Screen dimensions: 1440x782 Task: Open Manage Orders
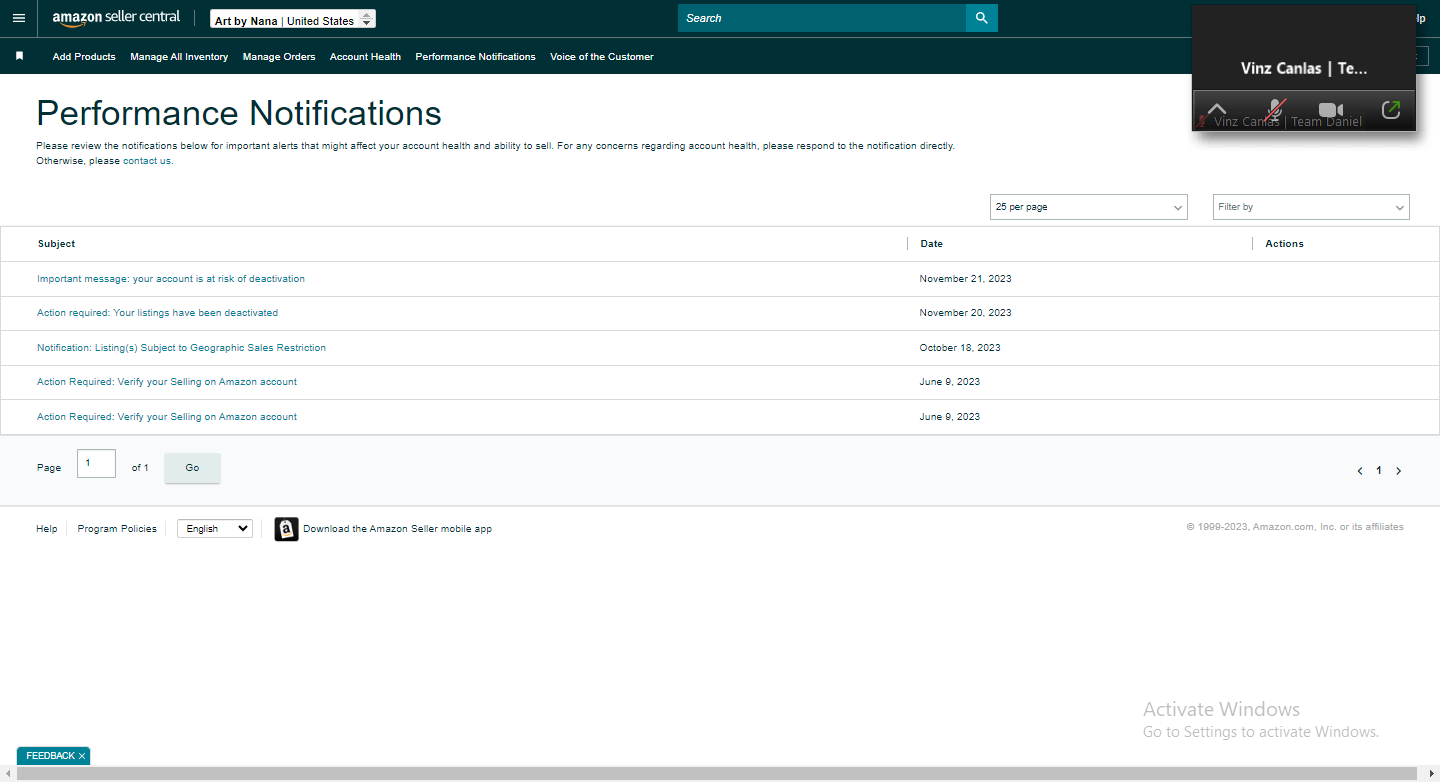tap(279, 57)
